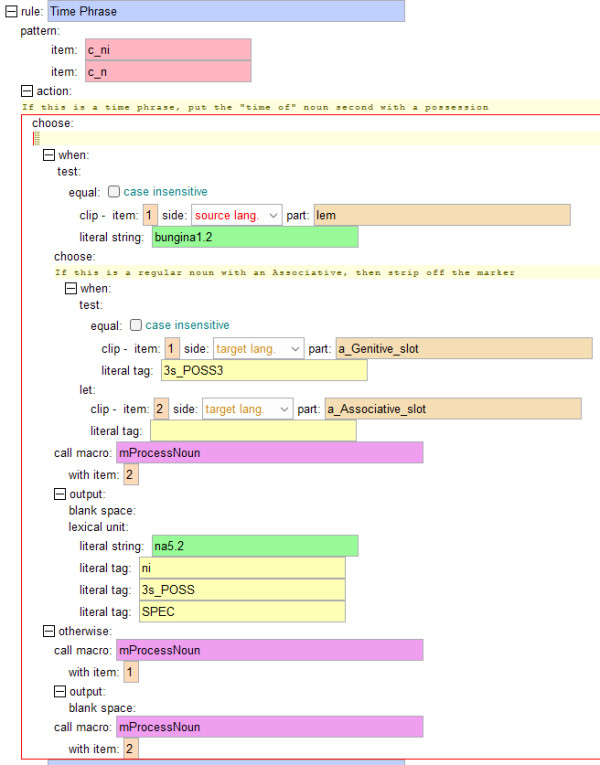Edit the part field containing lem
This screenshot has width=600, height=765.
(442, 215)
